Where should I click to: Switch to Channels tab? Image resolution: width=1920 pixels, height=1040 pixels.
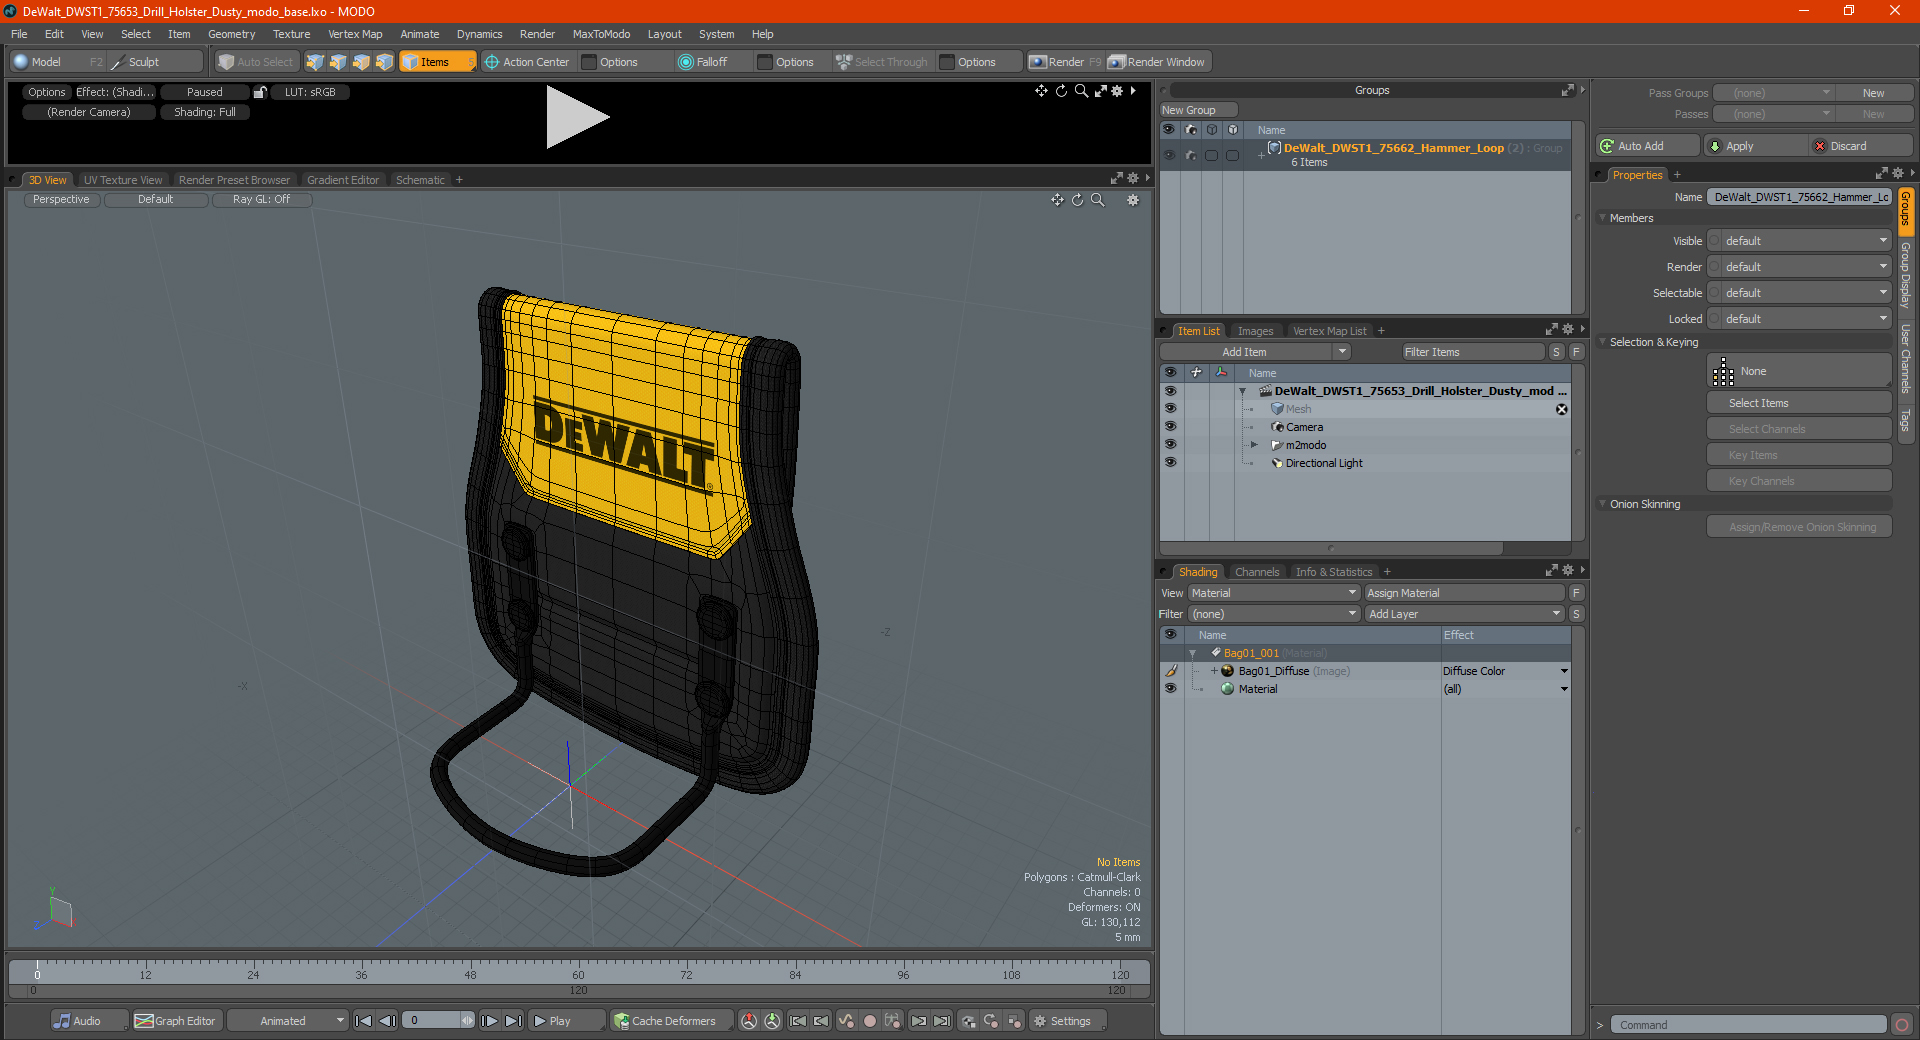pyautogui.click(x=1256, y=572)
